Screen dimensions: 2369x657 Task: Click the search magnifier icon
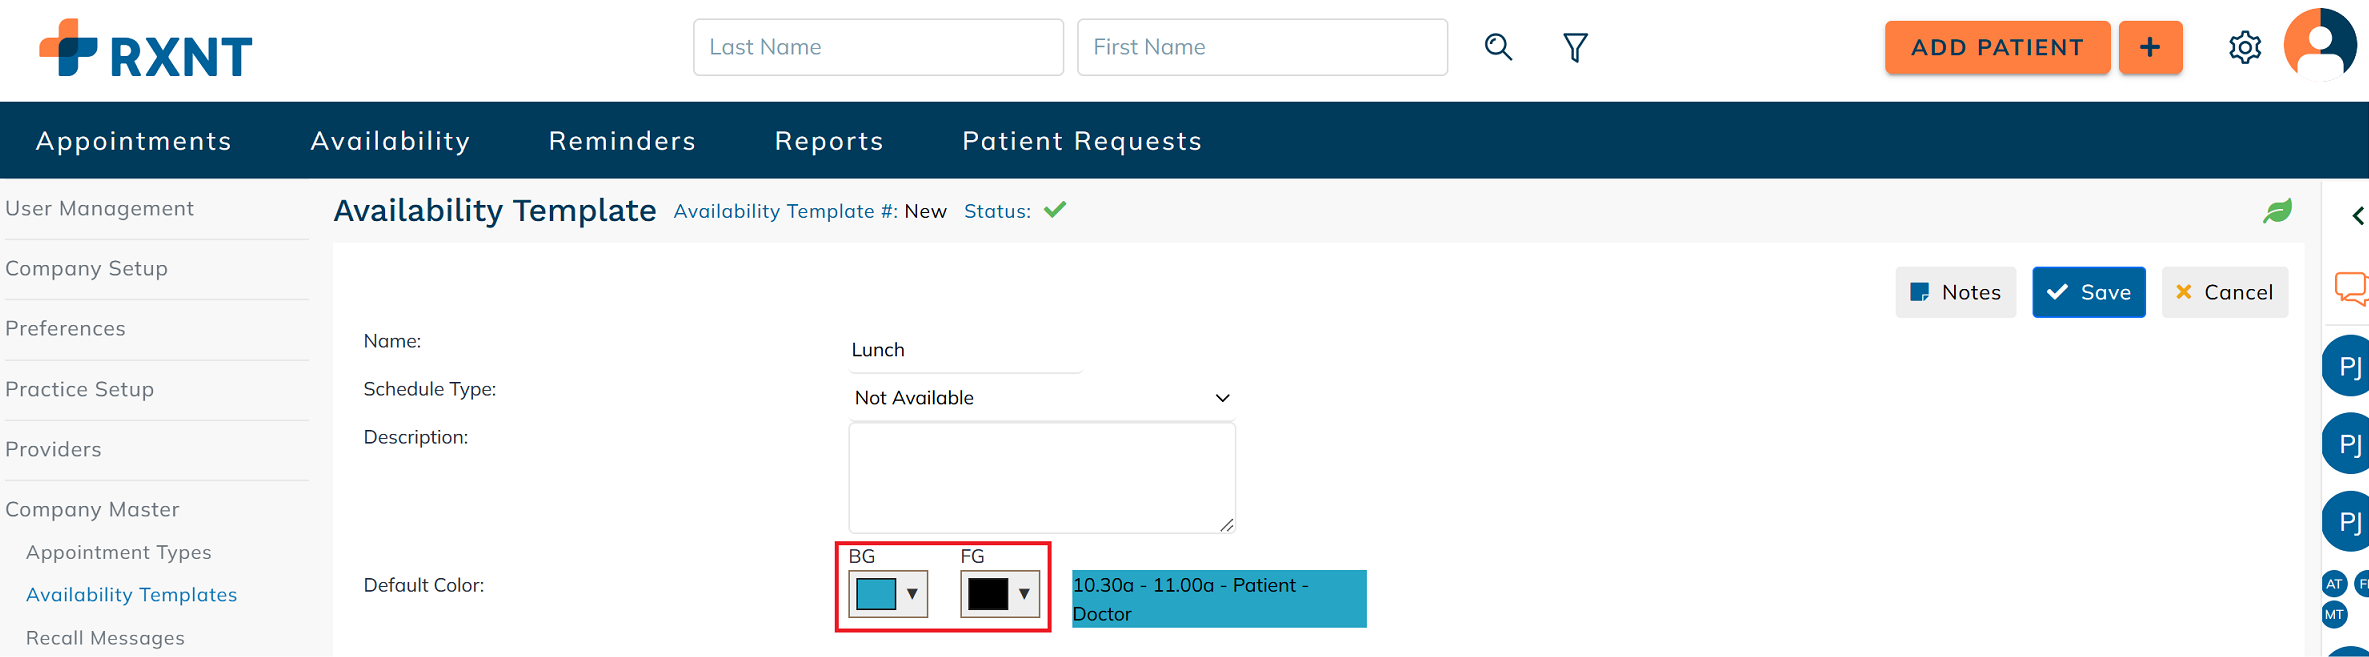pyautogui.click(x=1497, y=47)
